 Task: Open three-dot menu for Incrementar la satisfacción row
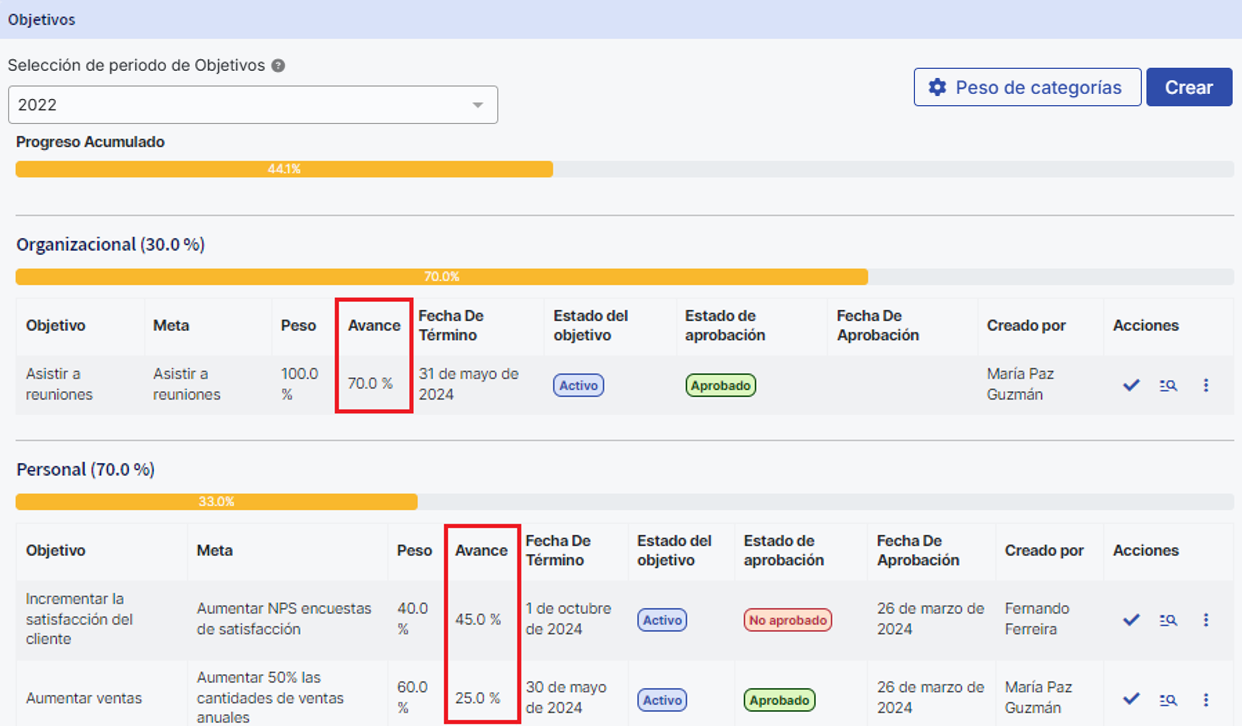coord(1206,620)
